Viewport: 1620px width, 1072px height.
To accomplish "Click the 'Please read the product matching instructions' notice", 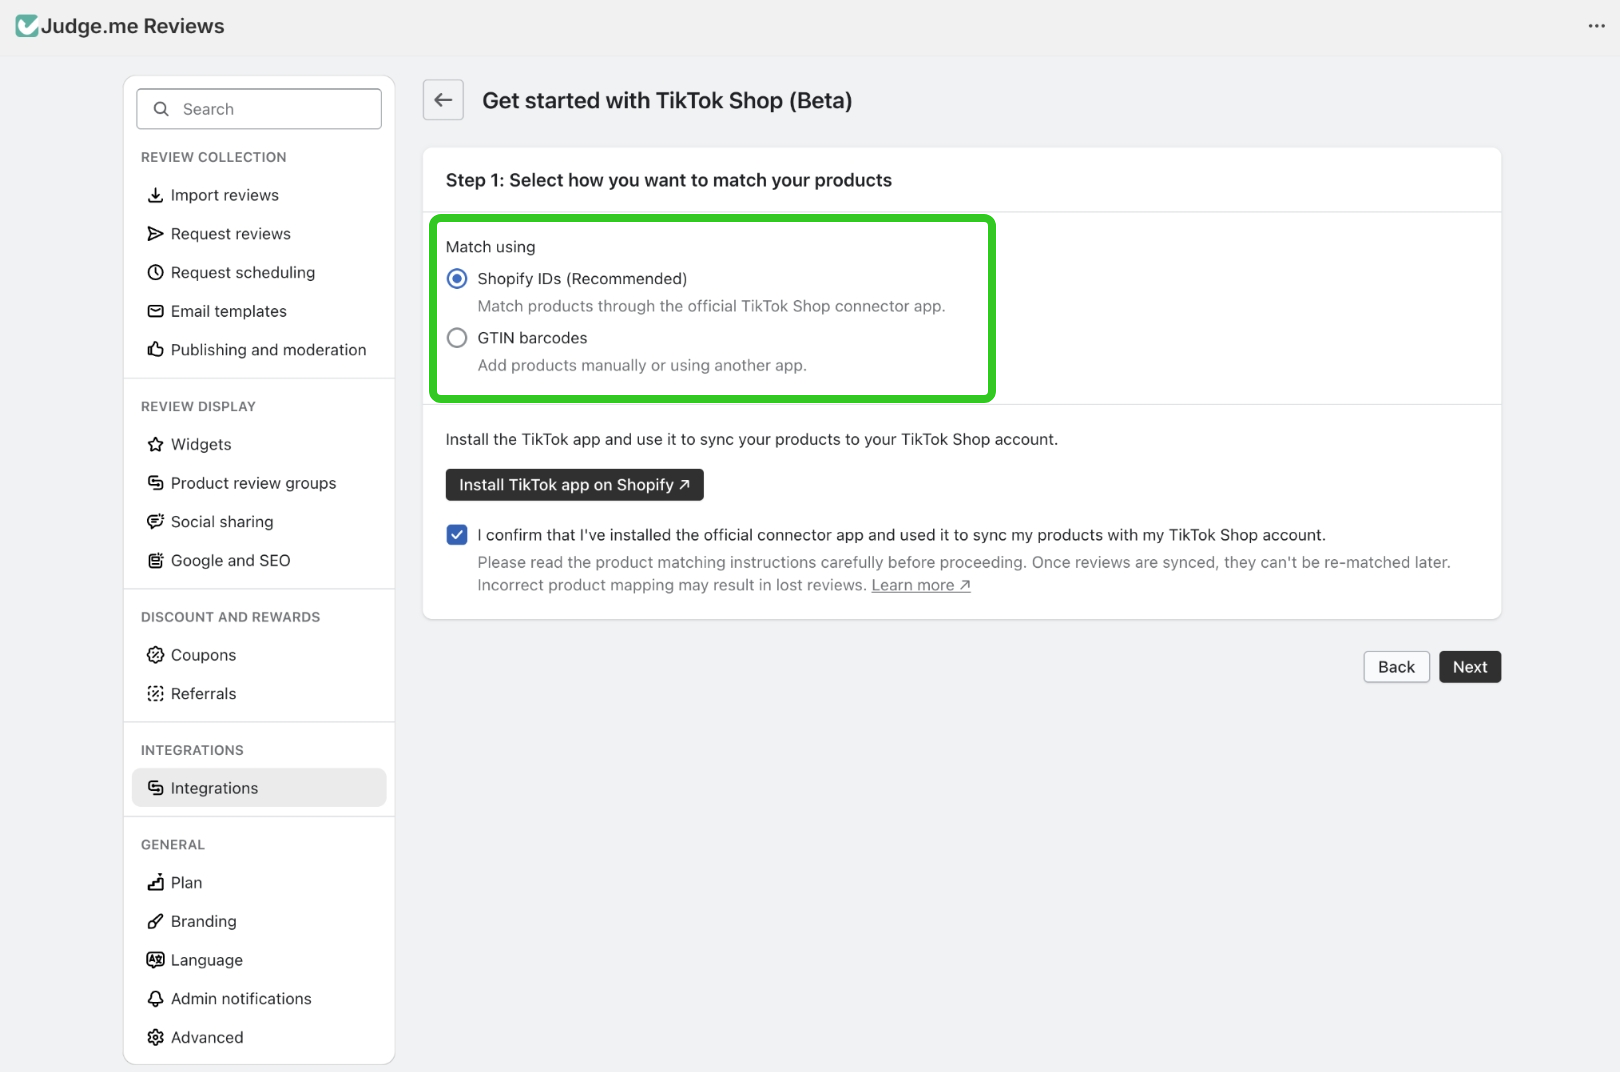I will click(964, 574).
